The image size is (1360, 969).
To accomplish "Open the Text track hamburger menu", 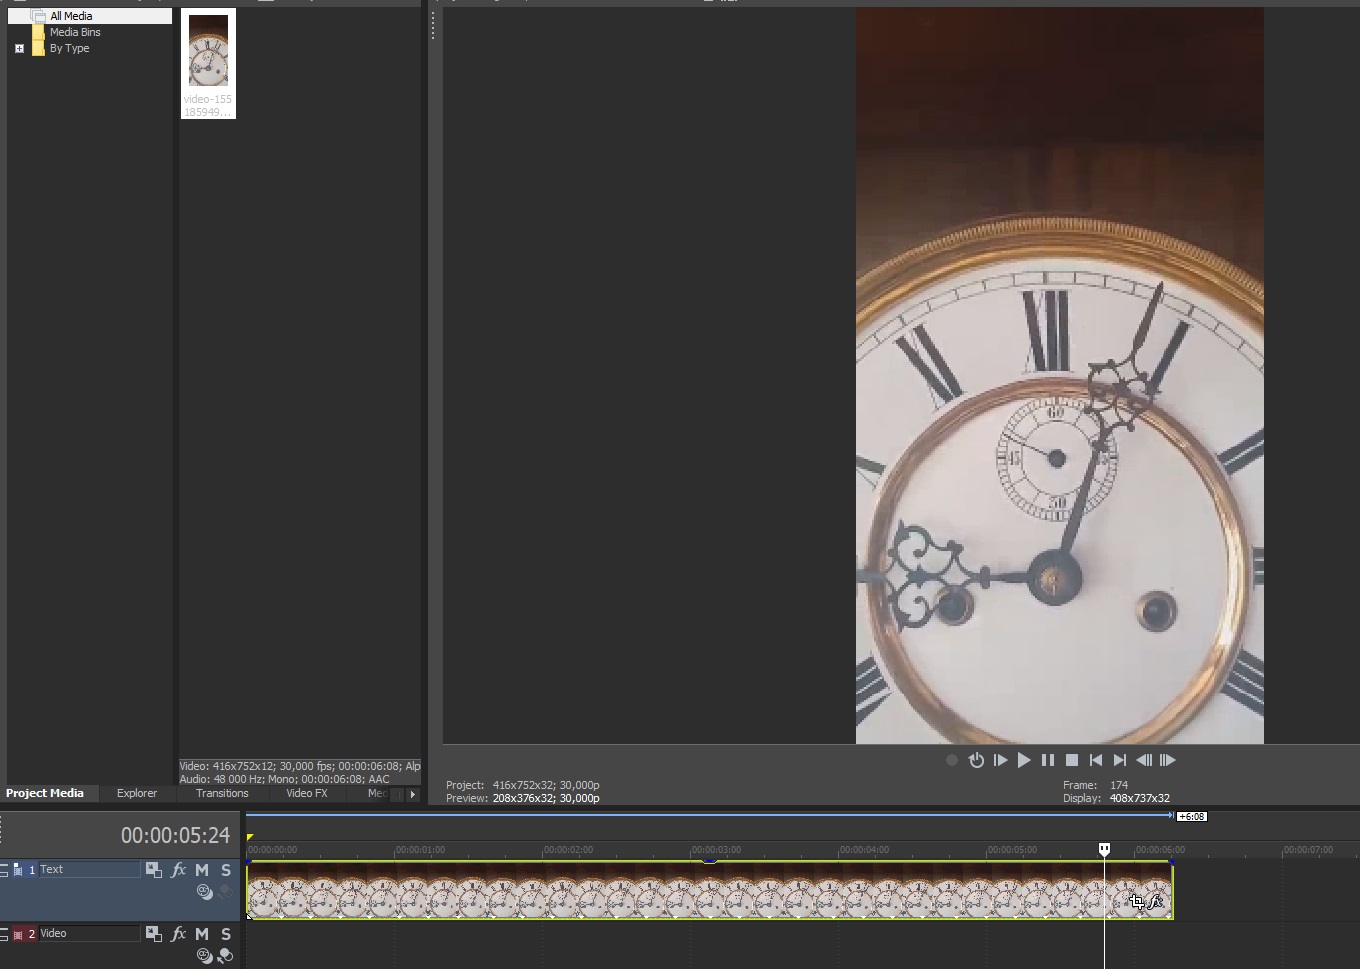I will click(4, 870).
